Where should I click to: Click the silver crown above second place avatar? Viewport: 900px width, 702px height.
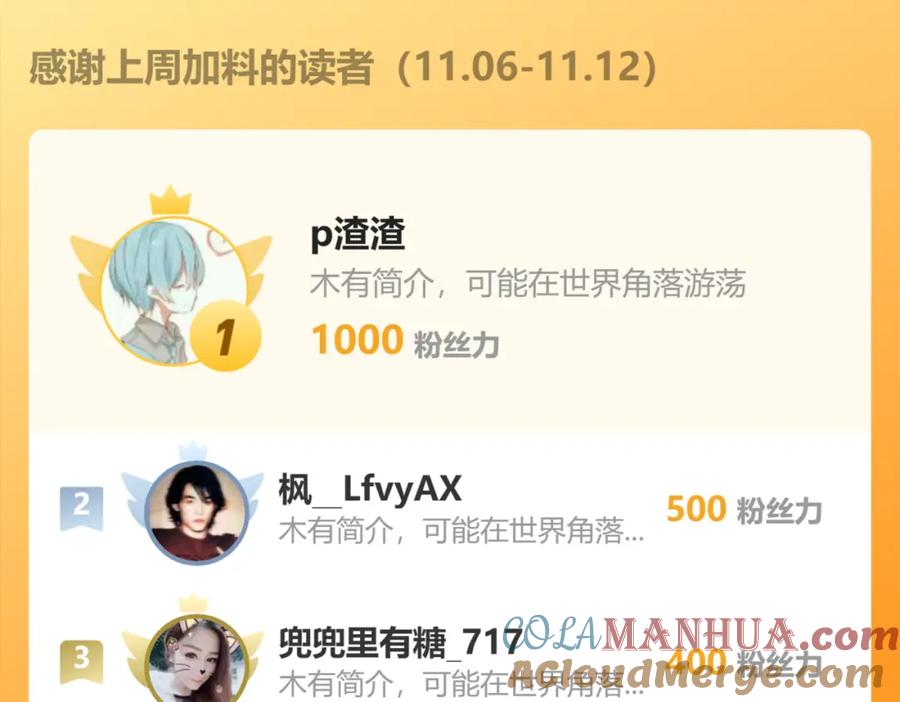193,451
